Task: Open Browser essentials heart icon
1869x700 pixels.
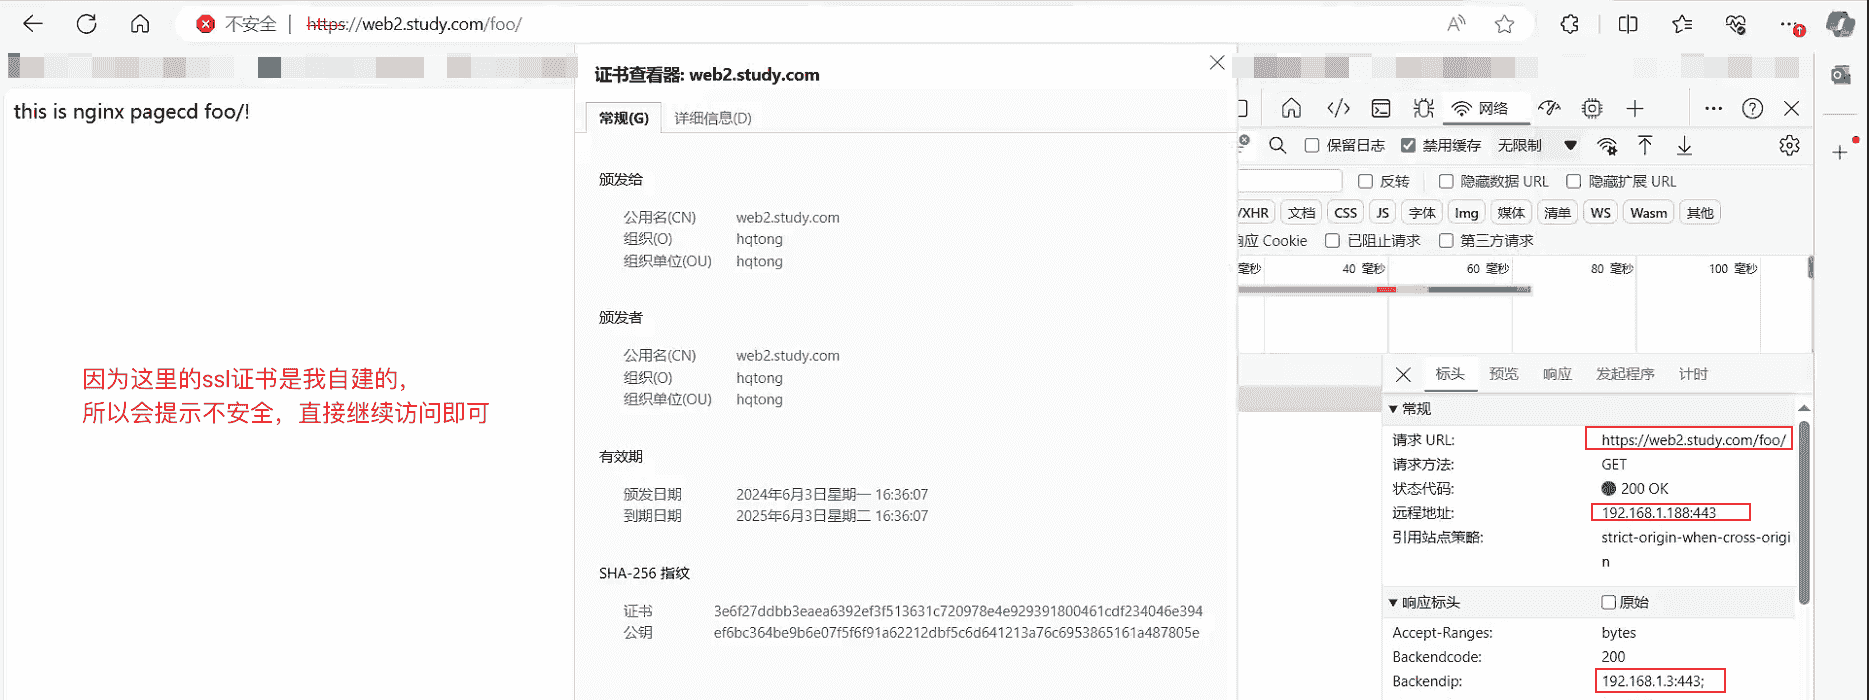Action: (x=1736, y=24)
